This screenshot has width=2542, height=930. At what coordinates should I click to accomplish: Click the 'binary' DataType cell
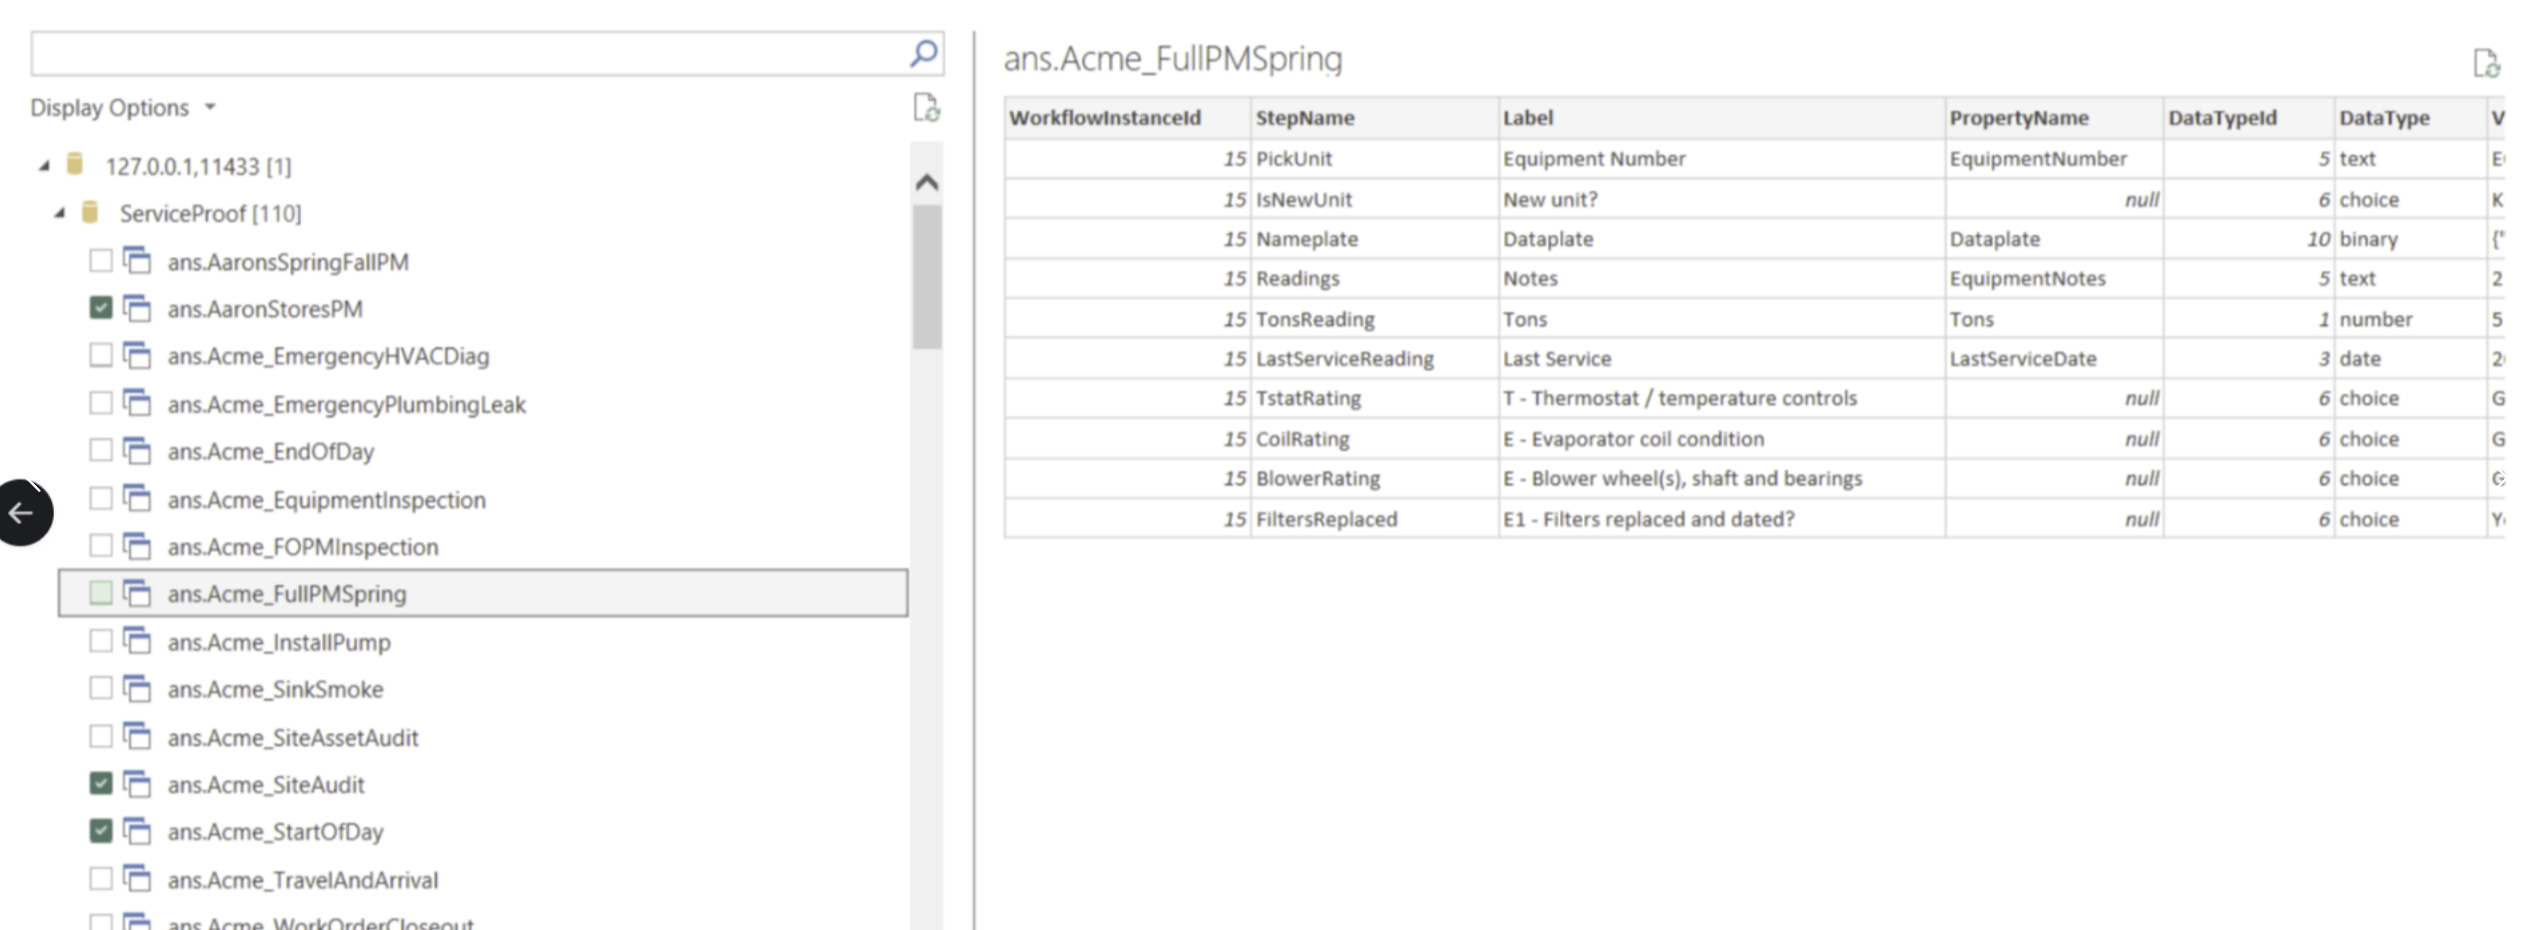(x=2410, y=239)
